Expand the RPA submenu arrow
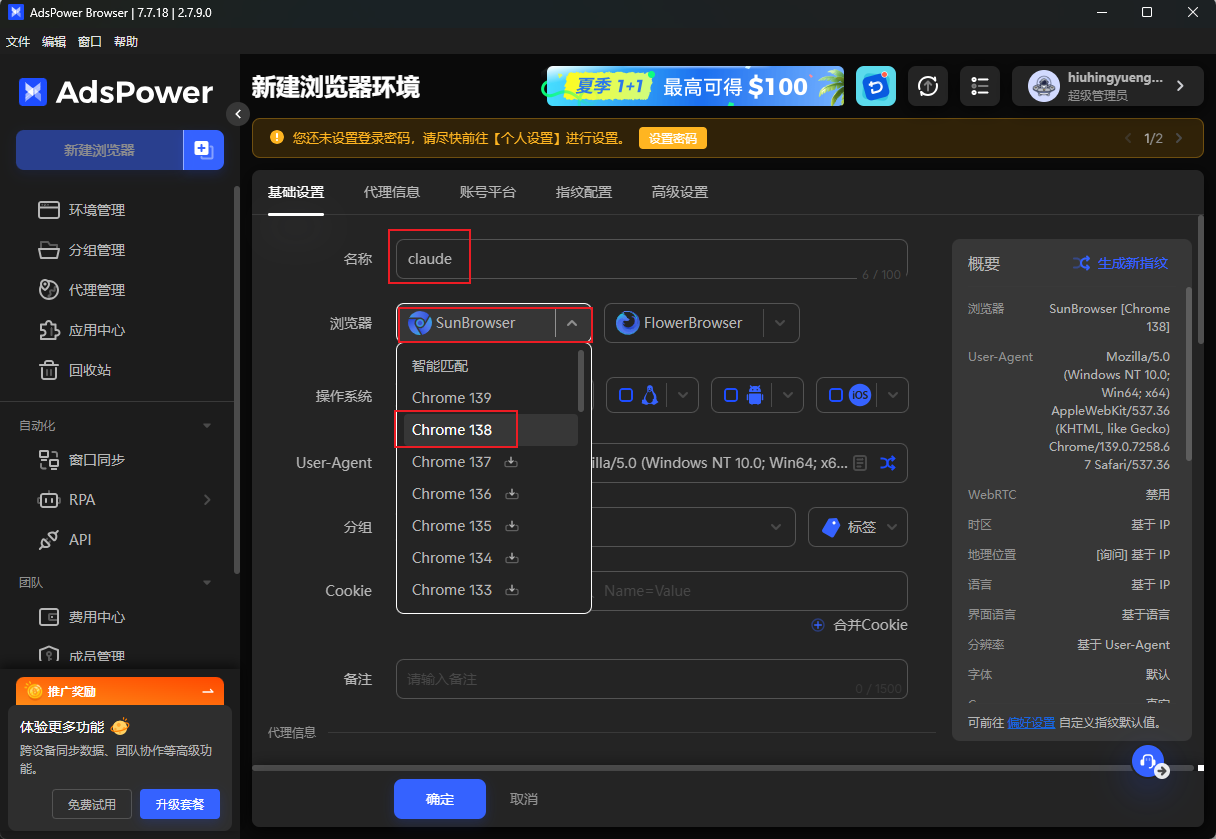This screenshot has width=1216, height=839. click(x=207, y=500)
